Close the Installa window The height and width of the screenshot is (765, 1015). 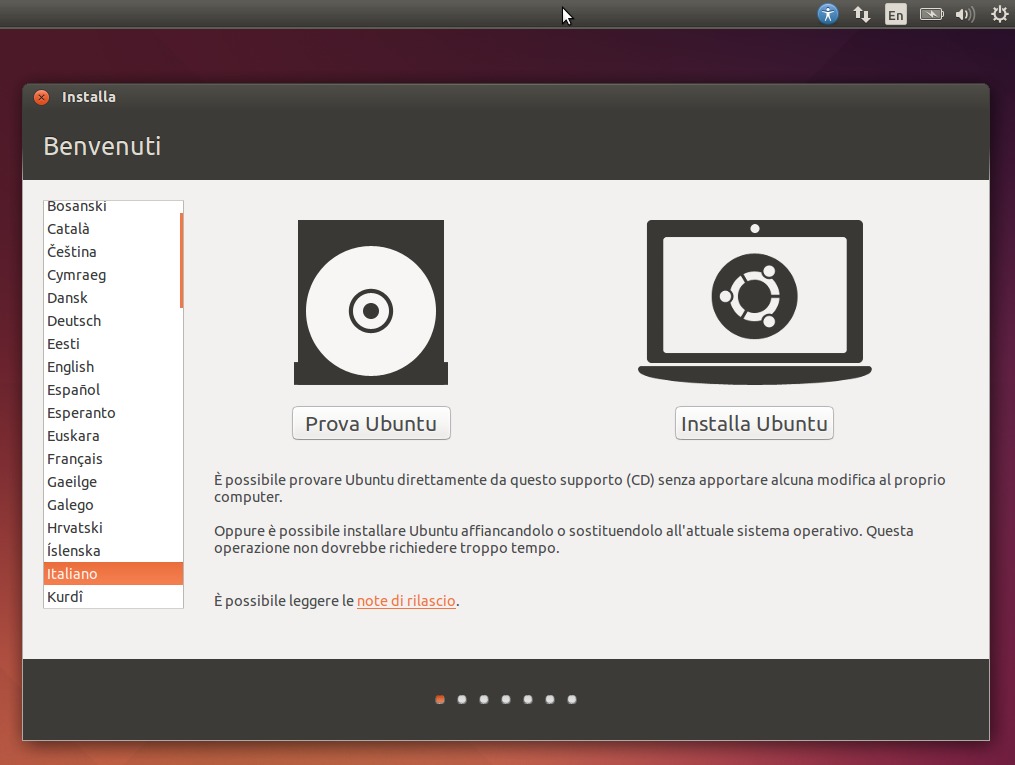41,97
